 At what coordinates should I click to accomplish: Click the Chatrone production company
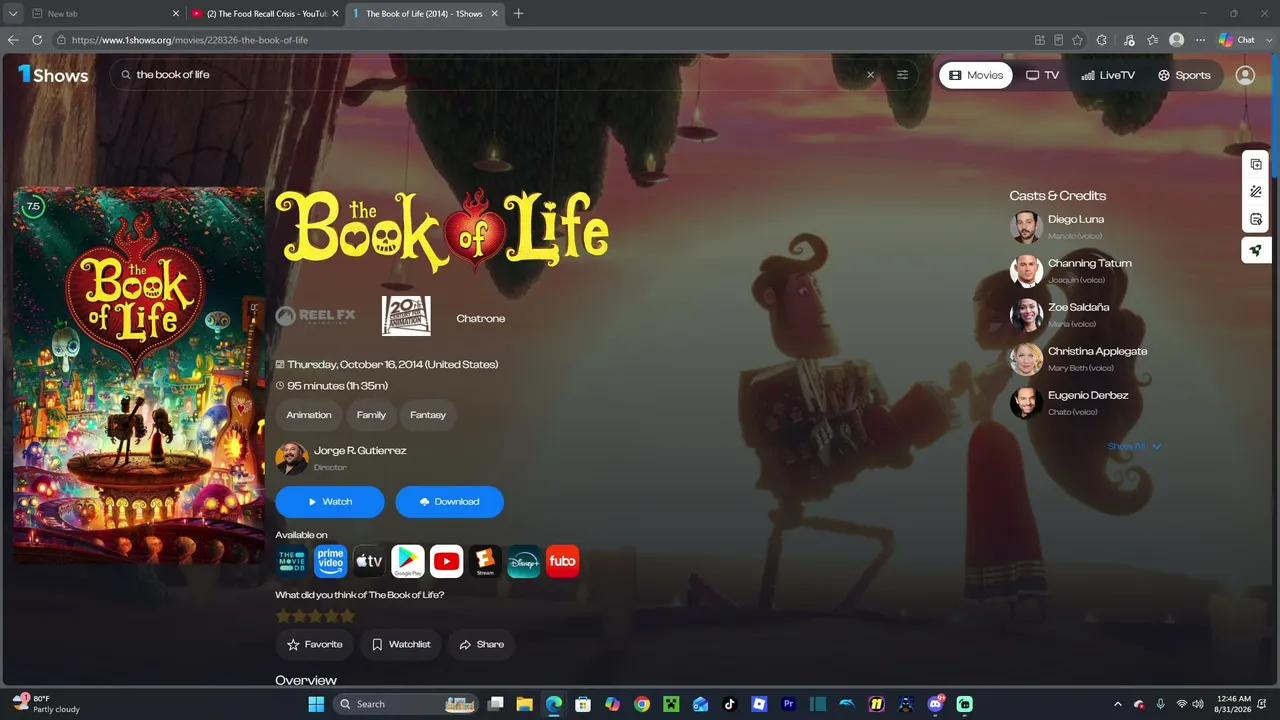481,319
